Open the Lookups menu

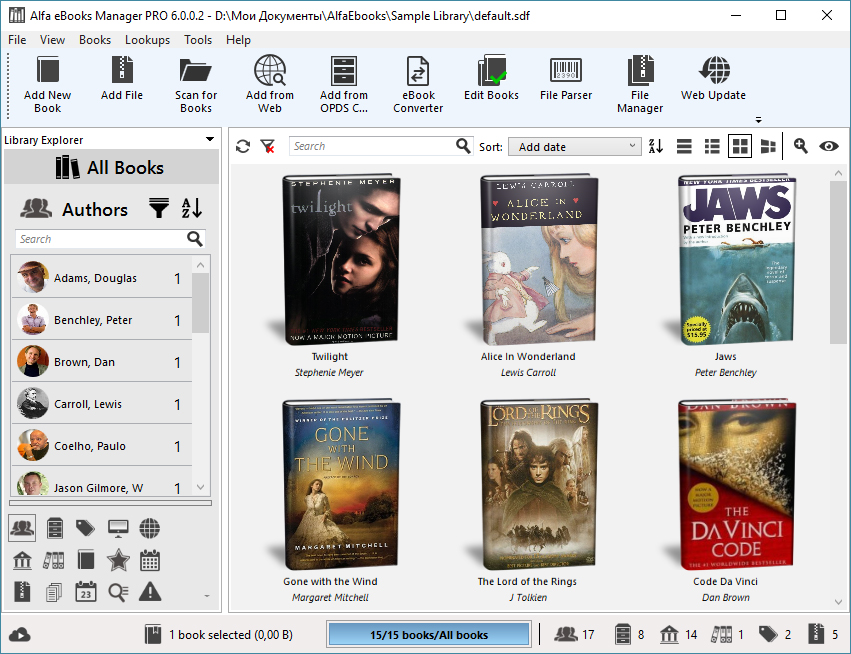point(147,40)
